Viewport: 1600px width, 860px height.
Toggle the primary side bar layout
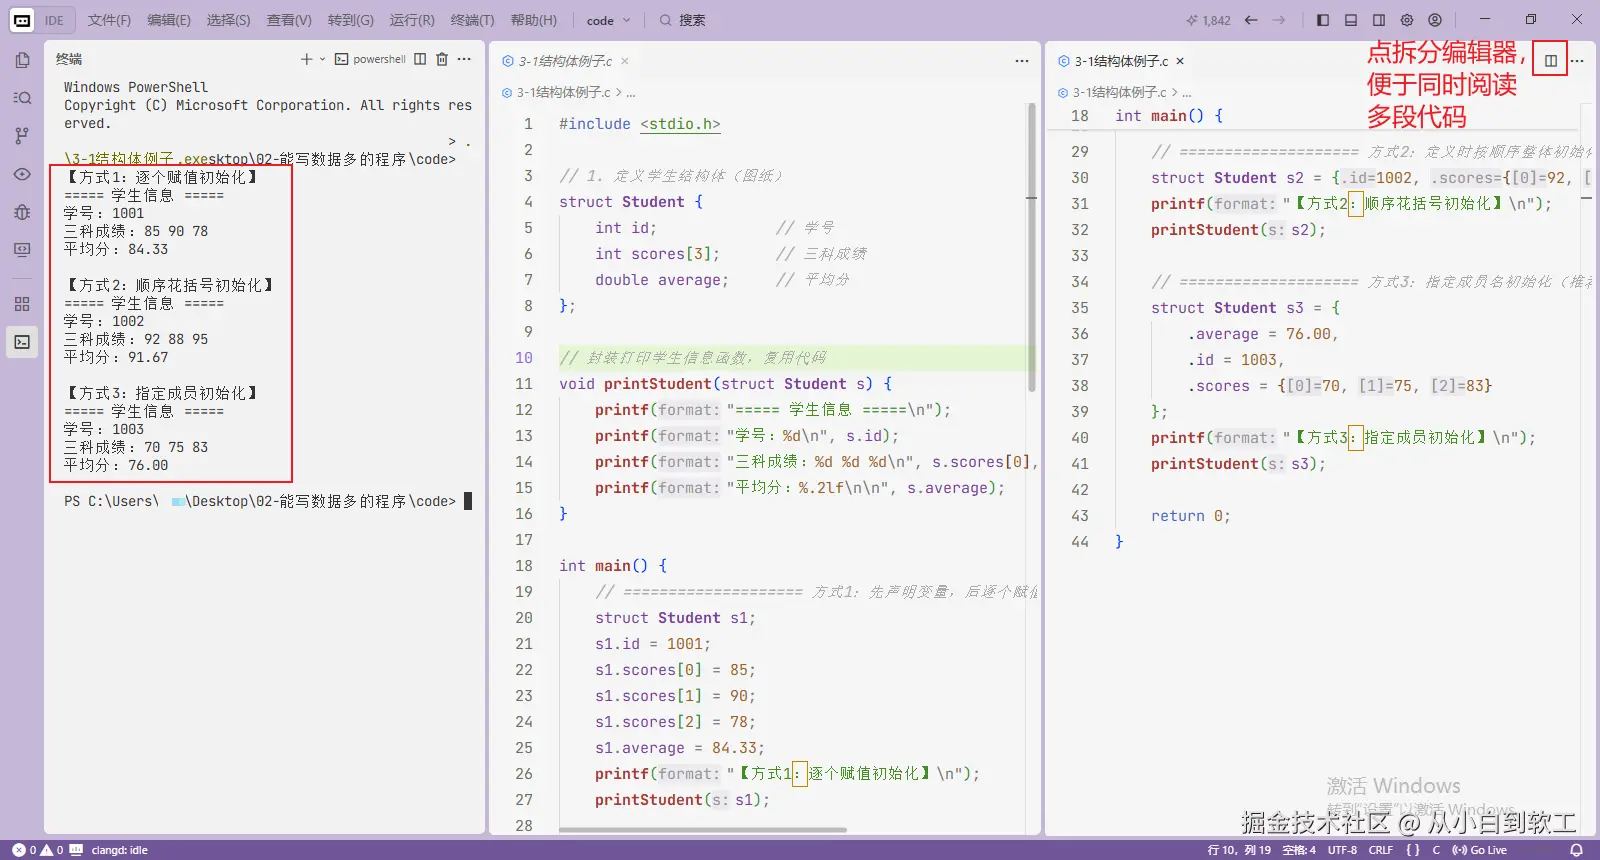click(1323, 20)
